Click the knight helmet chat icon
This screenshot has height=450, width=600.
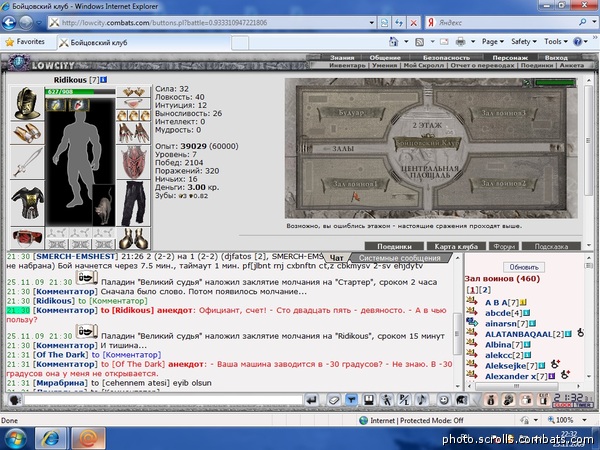[x=462, y=400]
